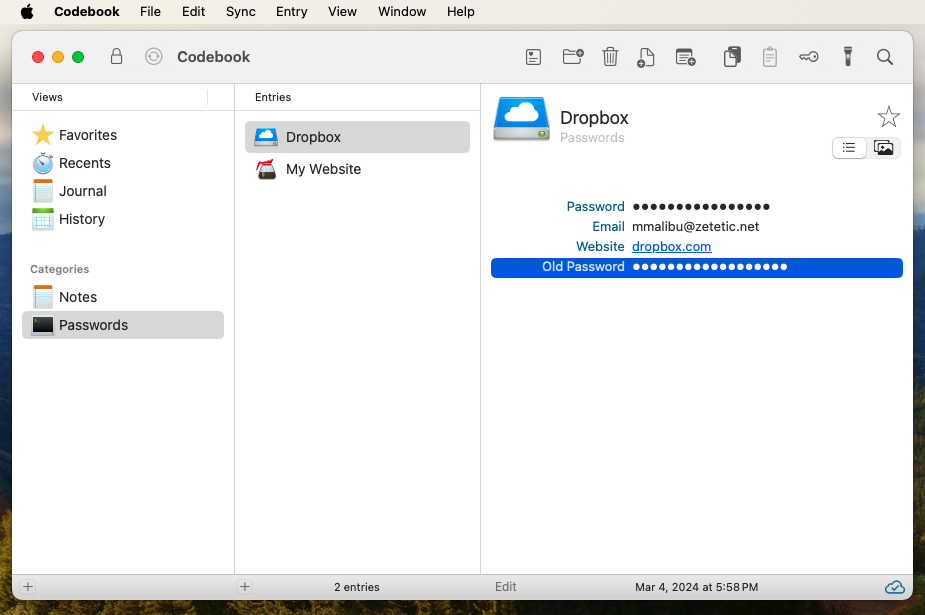This screenshot has height=615, width=925.
Task: Click the Entries column header
Action: pos(273,97)
